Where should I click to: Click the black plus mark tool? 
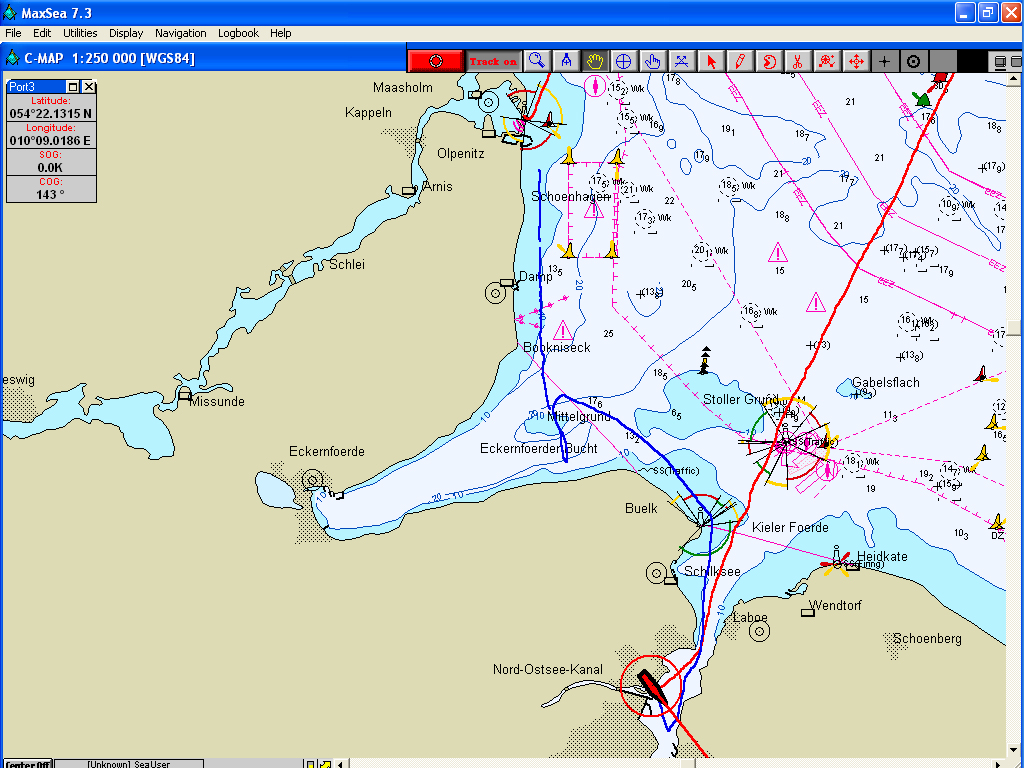tap(884, 61)
